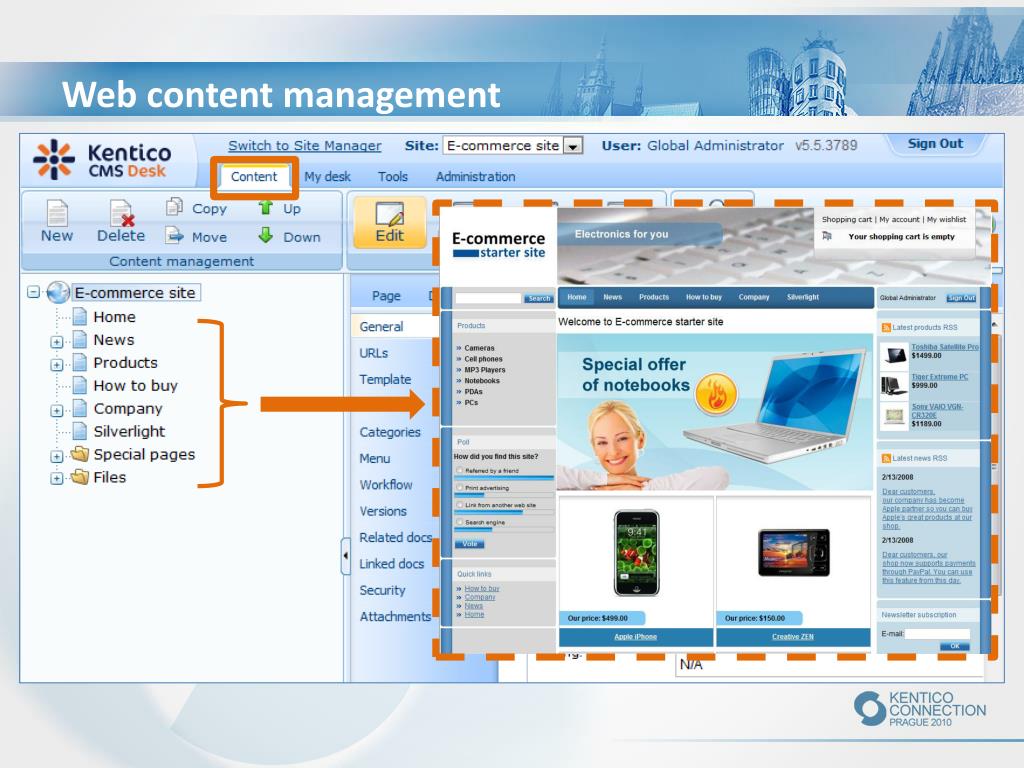
Task: Open the Creative ZEN product link
Action: coord(793,637)
